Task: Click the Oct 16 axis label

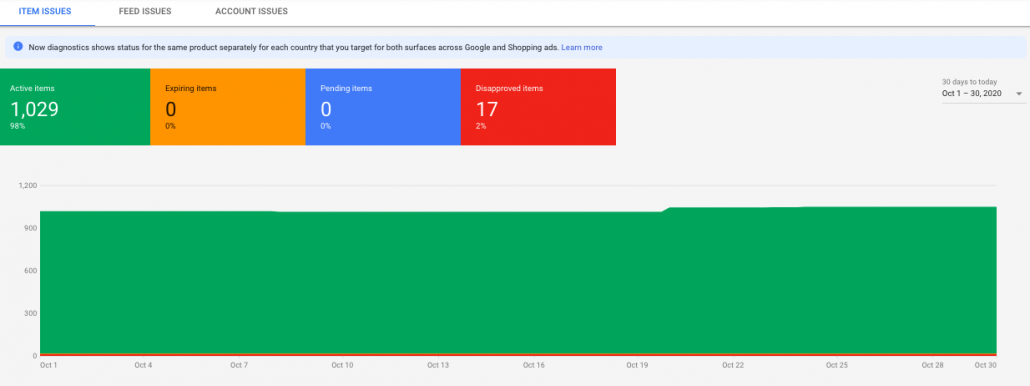Action: click(533, 365)
